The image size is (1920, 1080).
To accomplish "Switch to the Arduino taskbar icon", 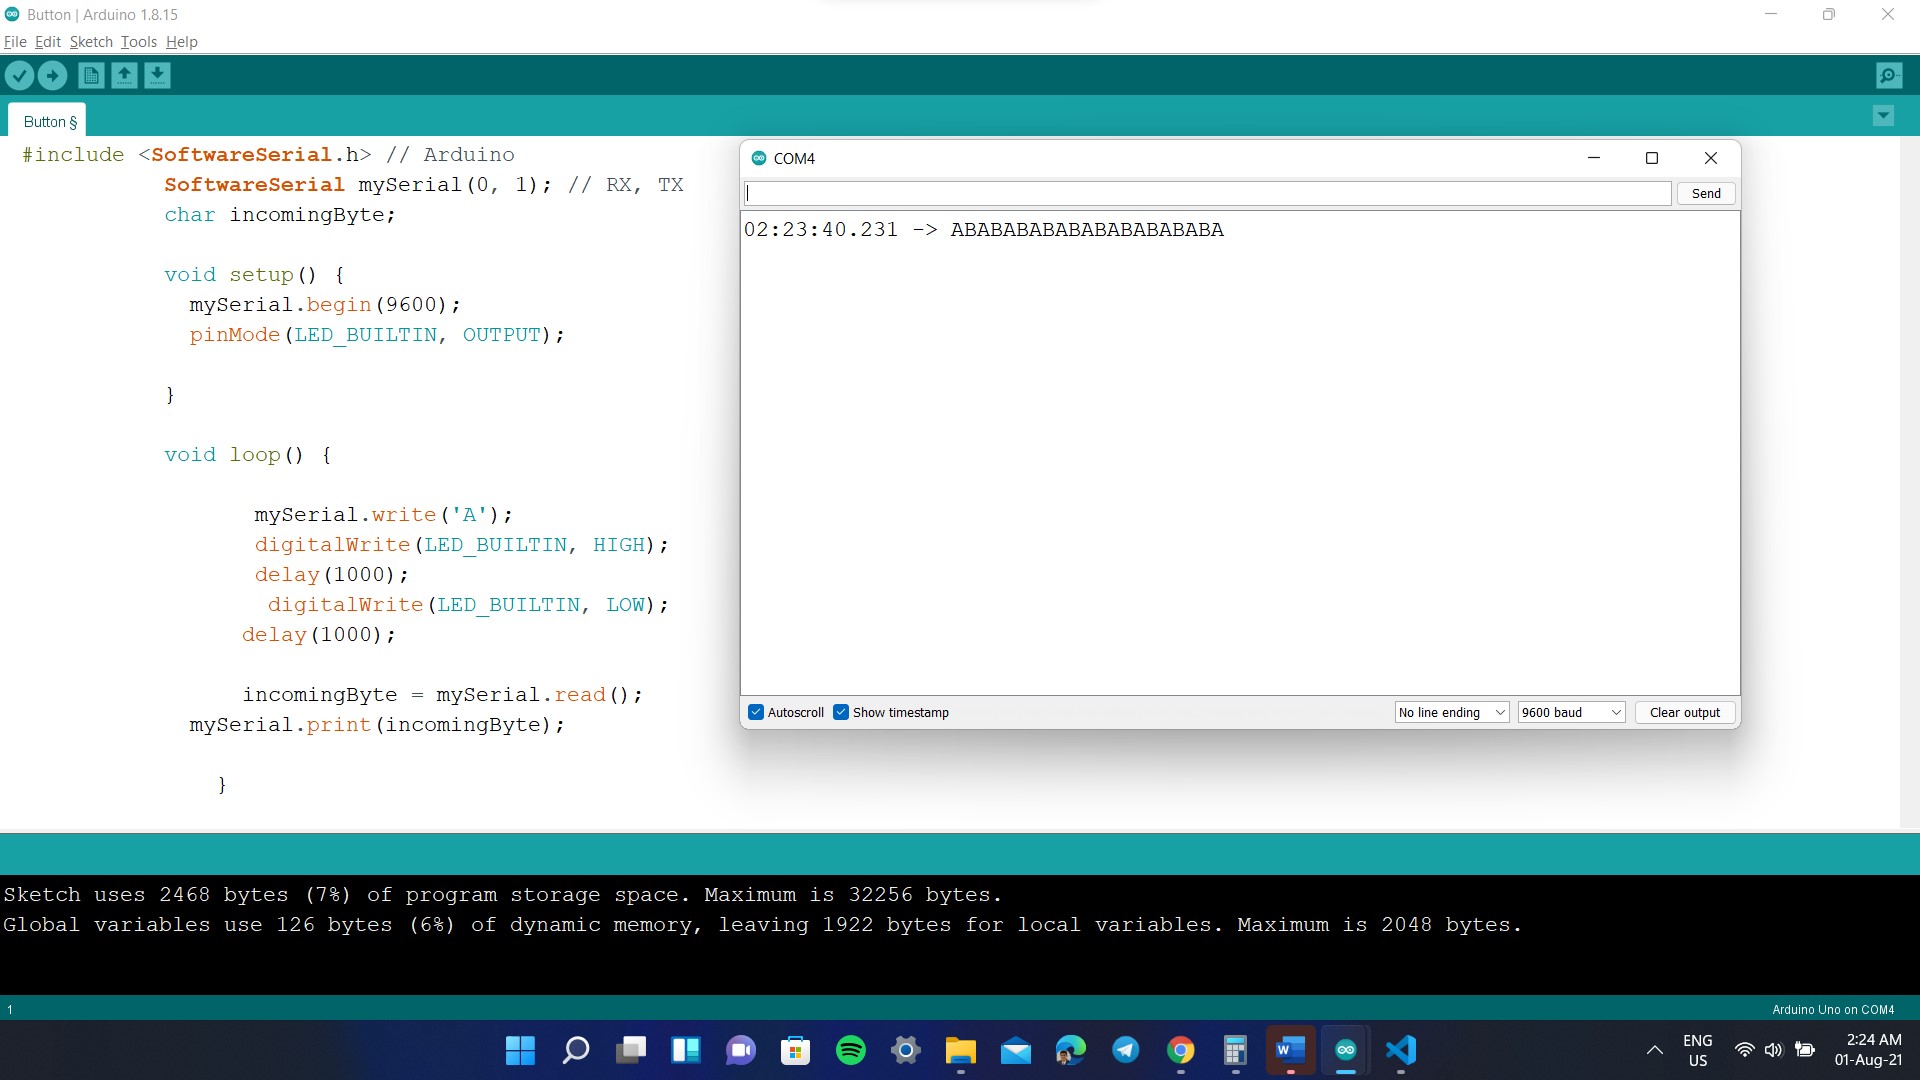I will [x=1346, y=1050].
